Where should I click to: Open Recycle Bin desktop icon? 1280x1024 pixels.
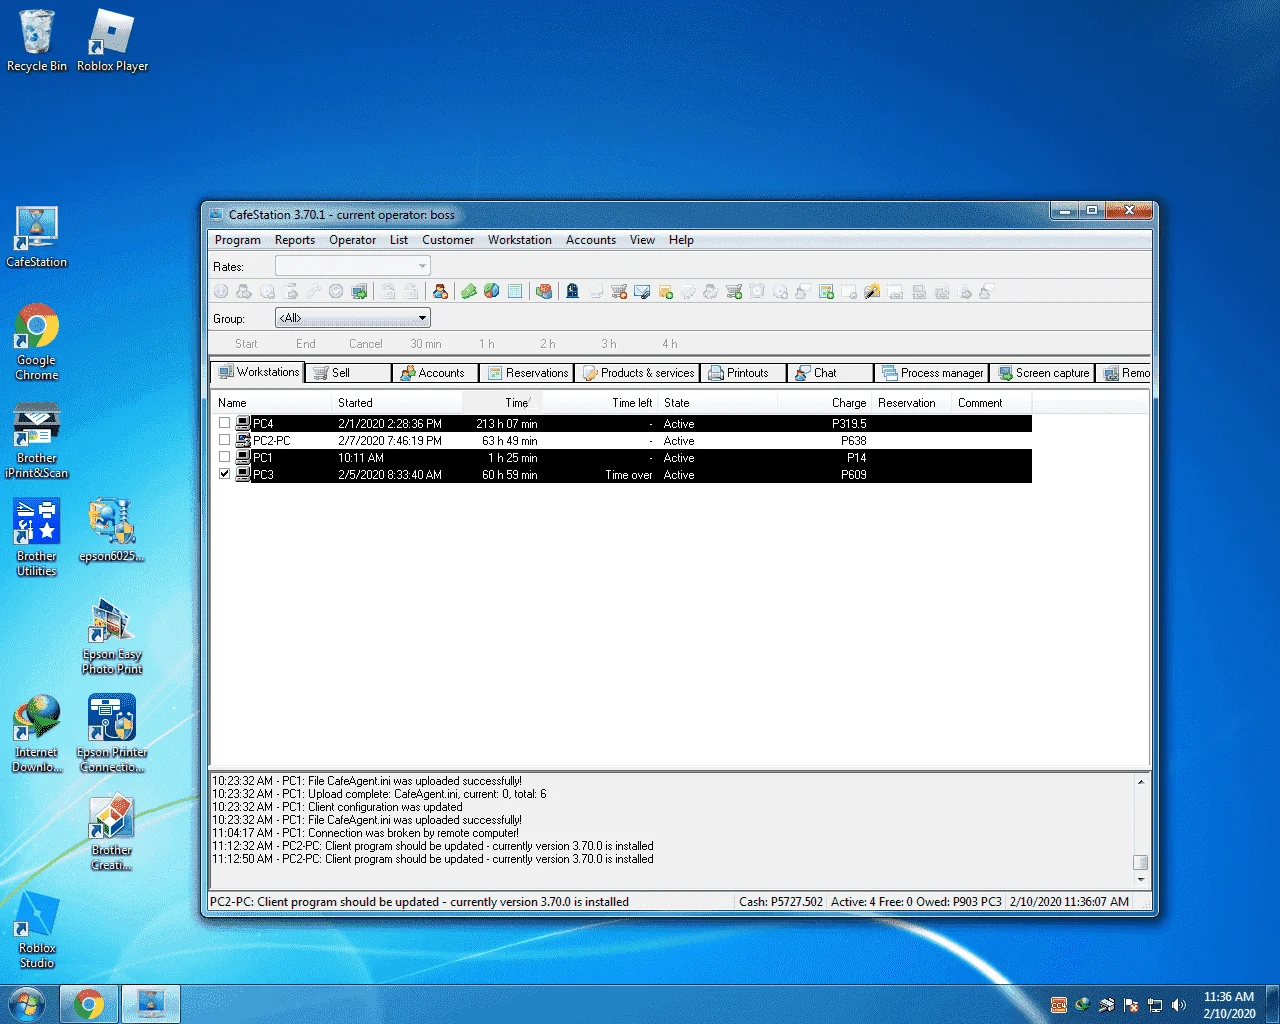[37, 40]
